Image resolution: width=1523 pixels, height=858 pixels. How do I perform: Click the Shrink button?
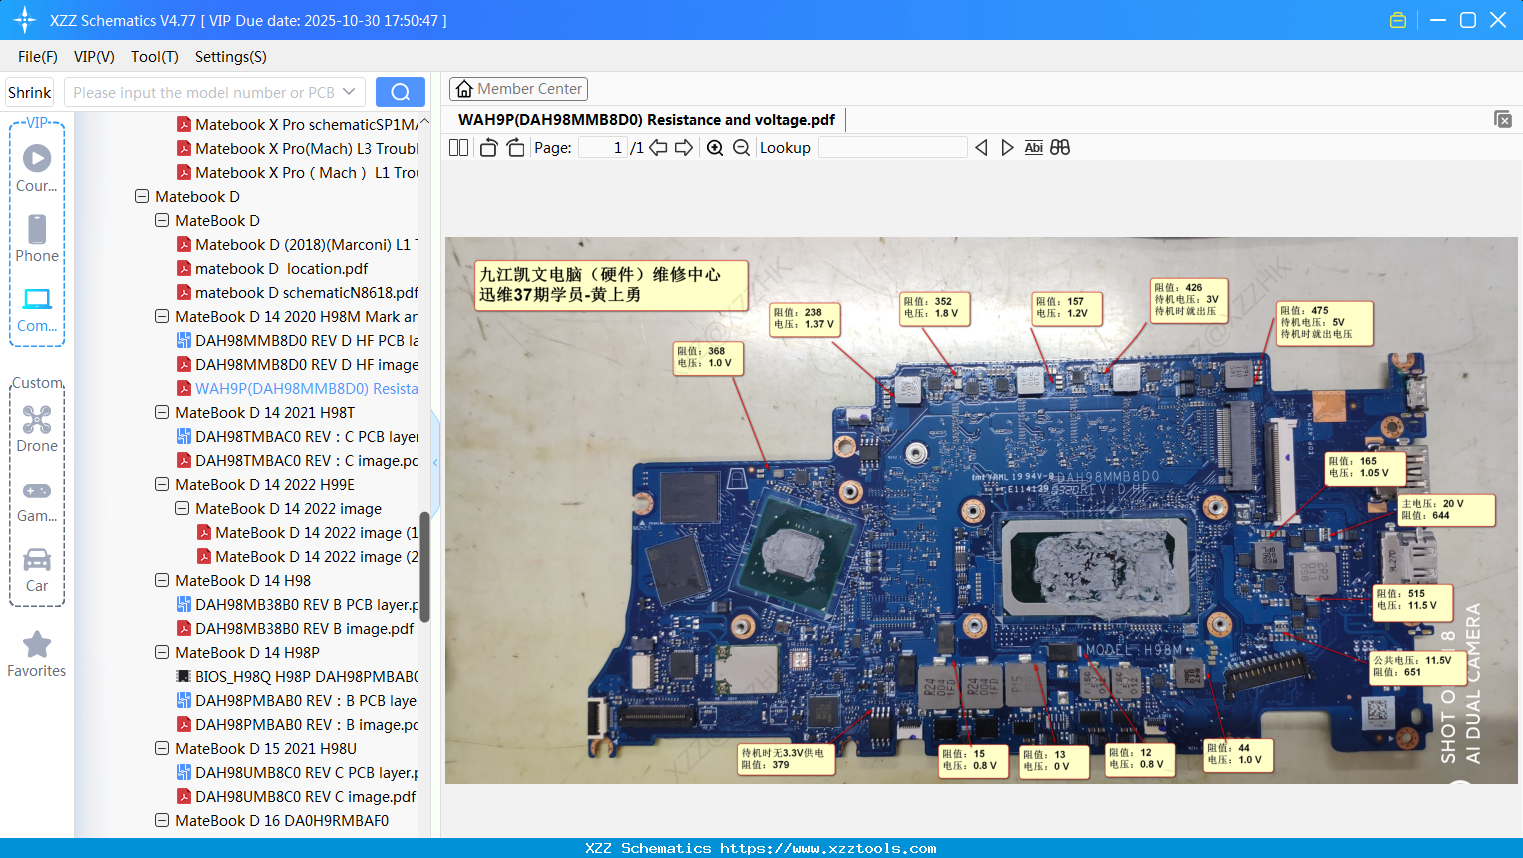click(x=29, y=92)
